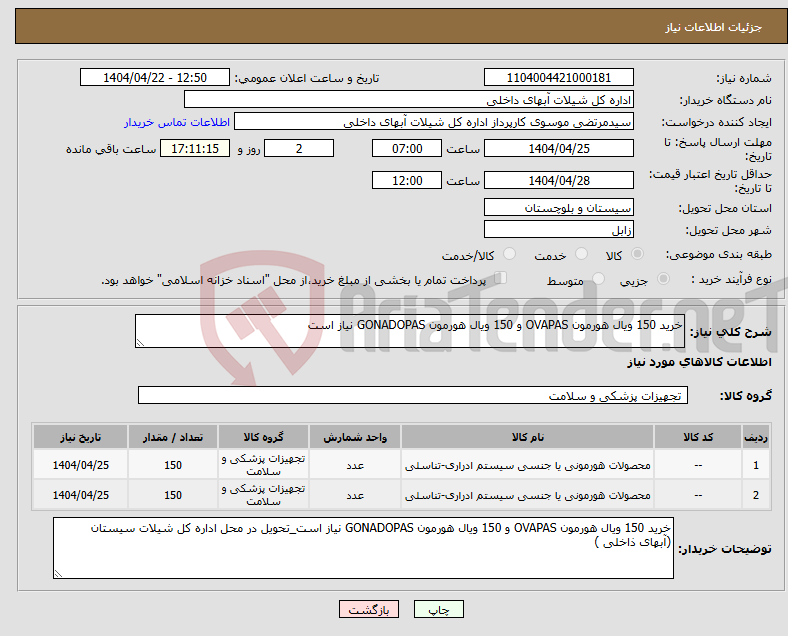Screen dimensions: 788x636
Task: Click the واحد شمارش column header
Action: 355,437
